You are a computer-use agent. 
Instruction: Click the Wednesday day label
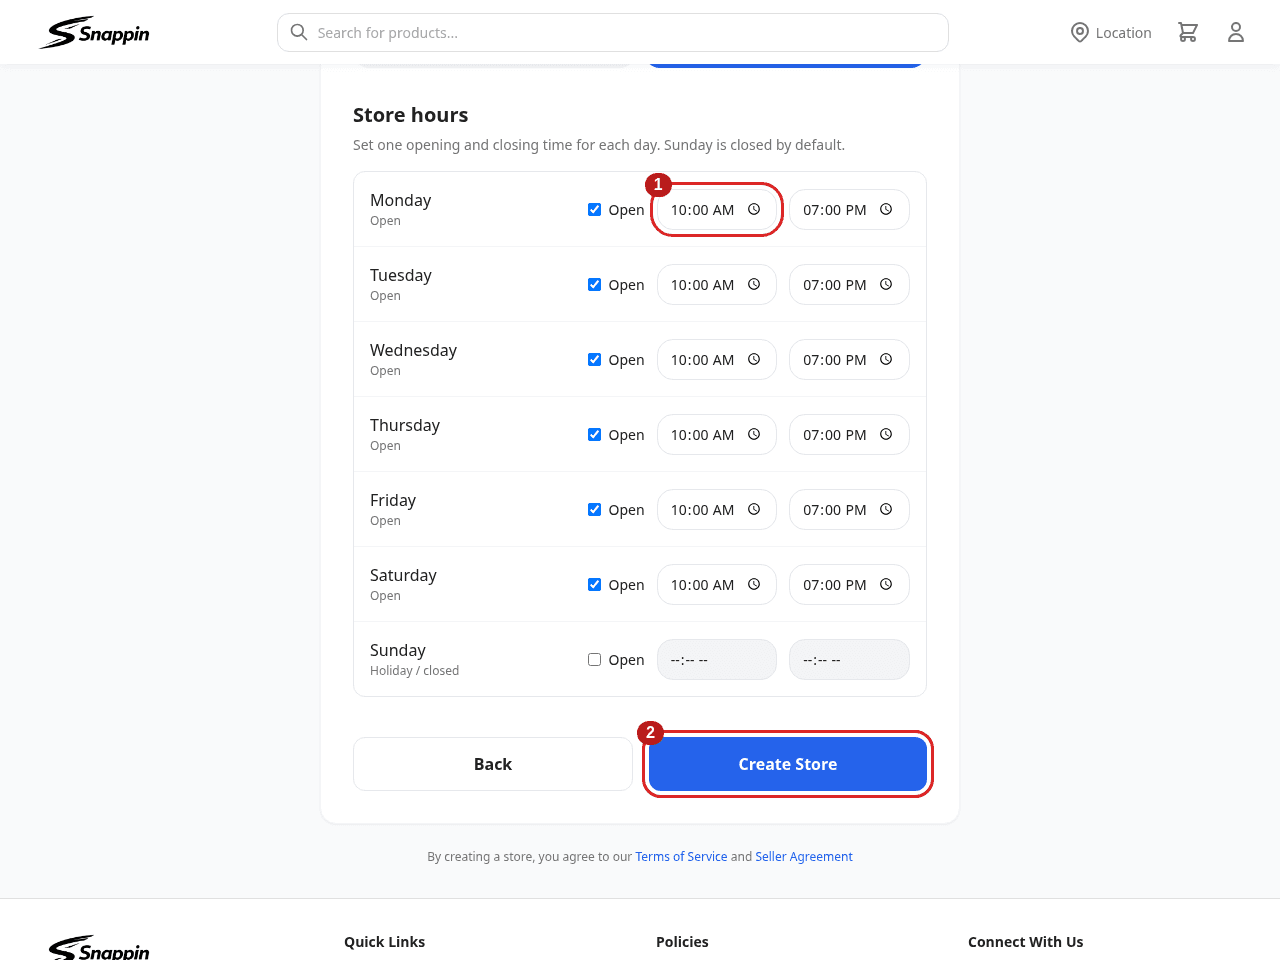click(413, 350)
